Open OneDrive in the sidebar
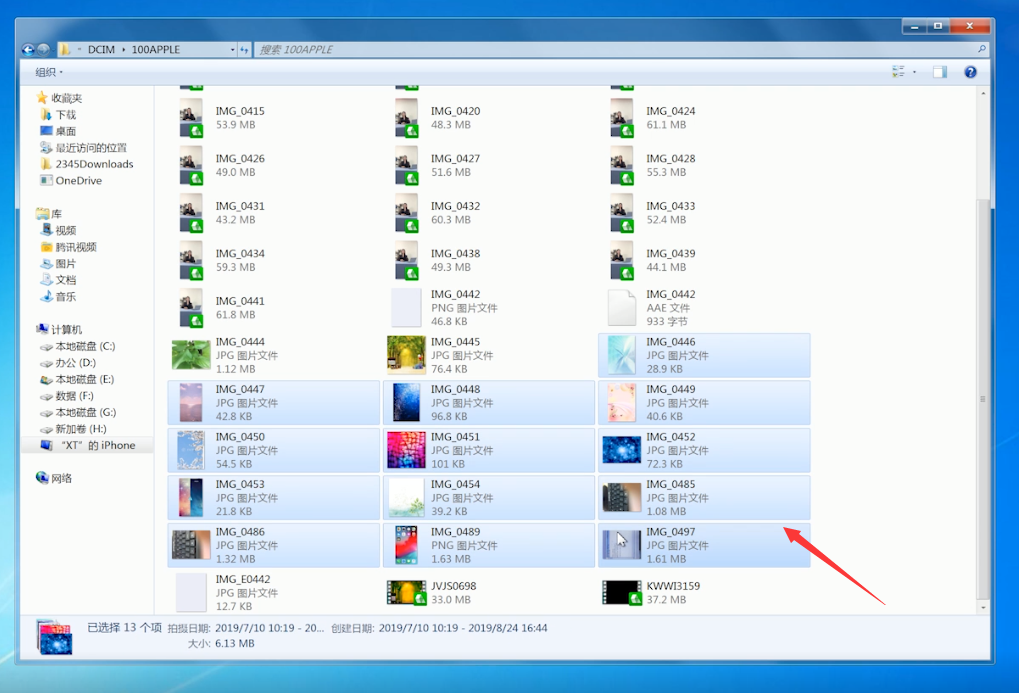 (71, 180)
